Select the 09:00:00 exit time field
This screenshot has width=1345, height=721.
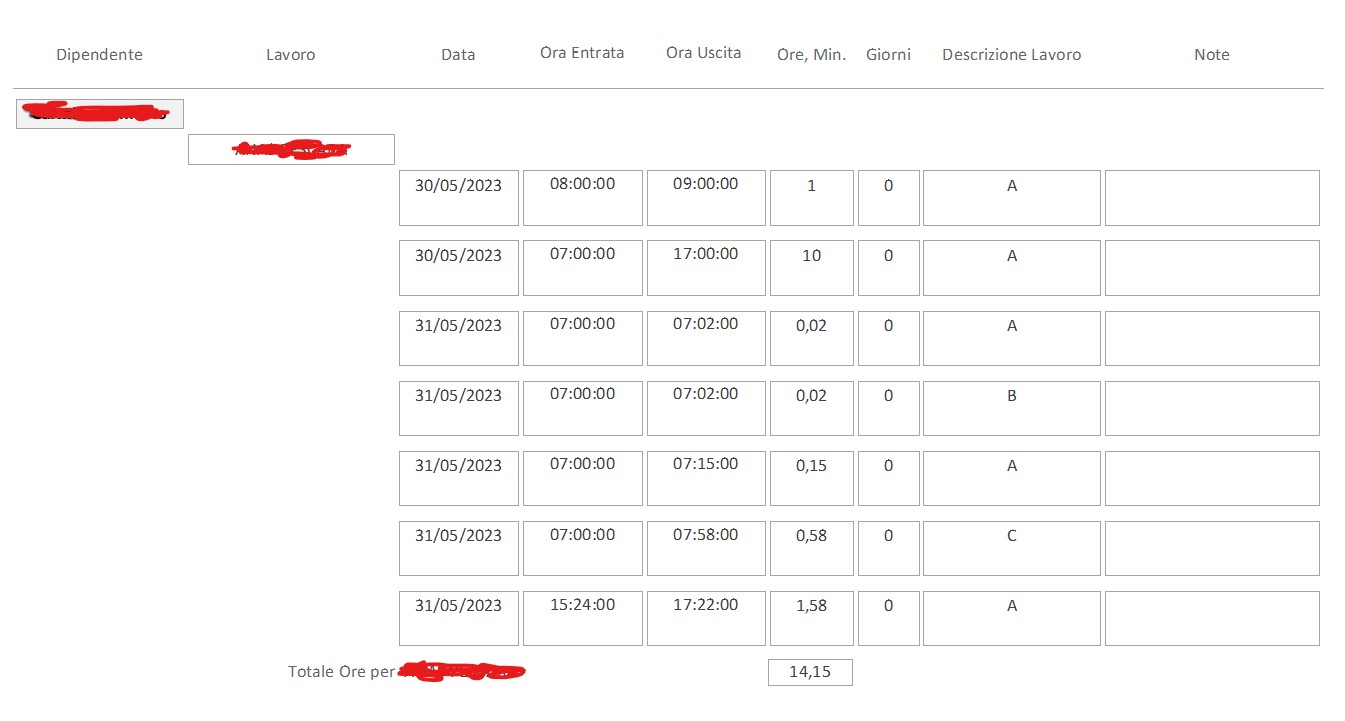click(706, 197)
